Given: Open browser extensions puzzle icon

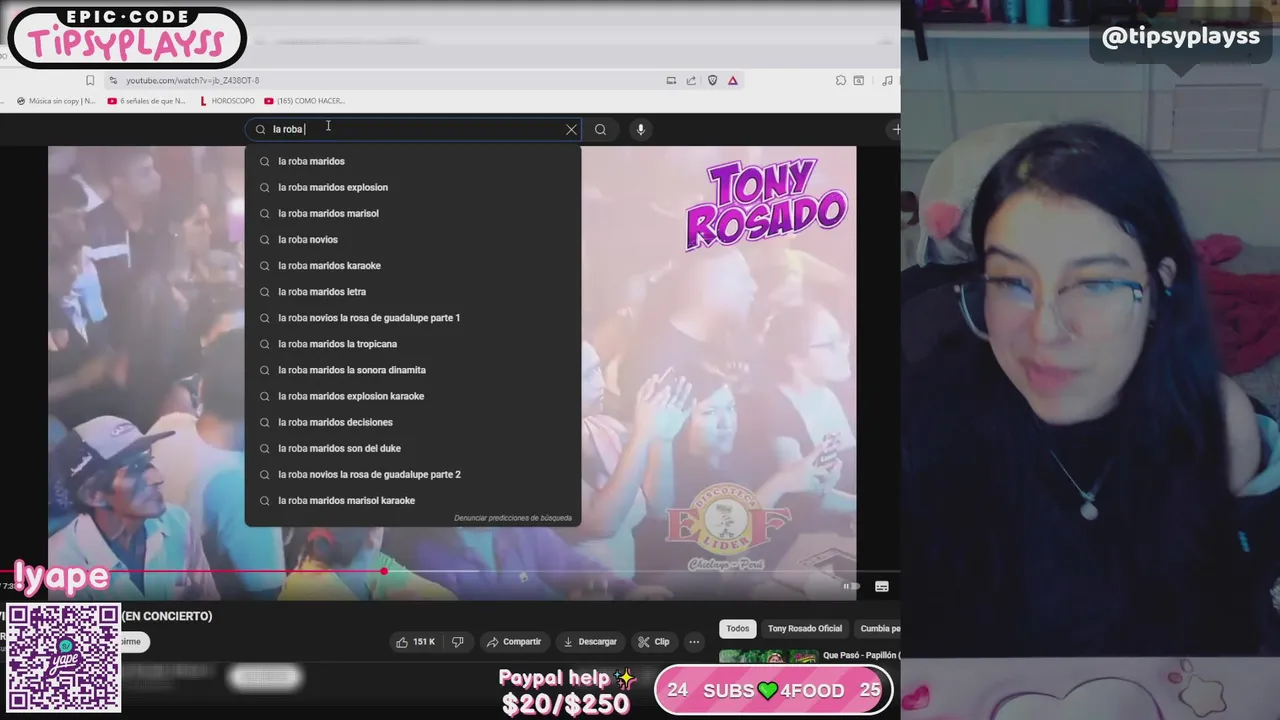Looking at the screenshot, I should pos(842,80).
